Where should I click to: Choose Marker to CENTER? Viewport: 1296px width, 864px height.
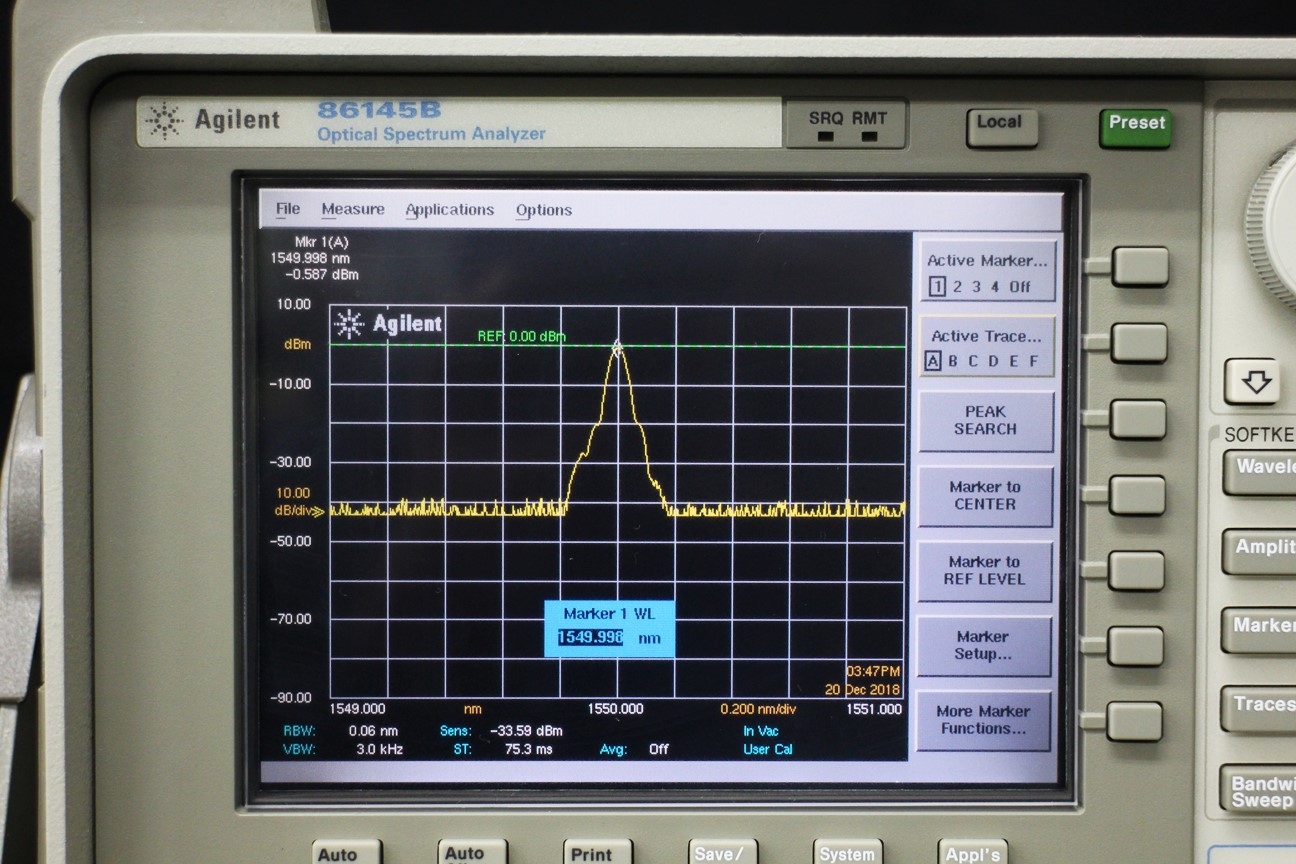[x=985, y=496]
